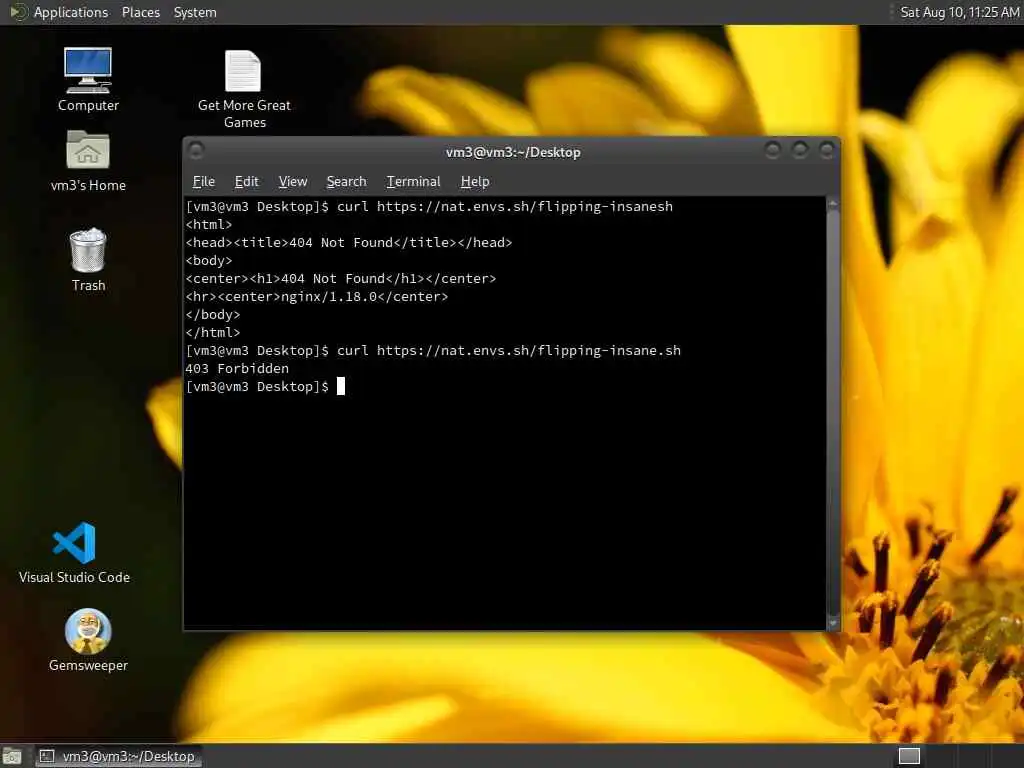Minimize the terminal window

(x=773, y=151)
